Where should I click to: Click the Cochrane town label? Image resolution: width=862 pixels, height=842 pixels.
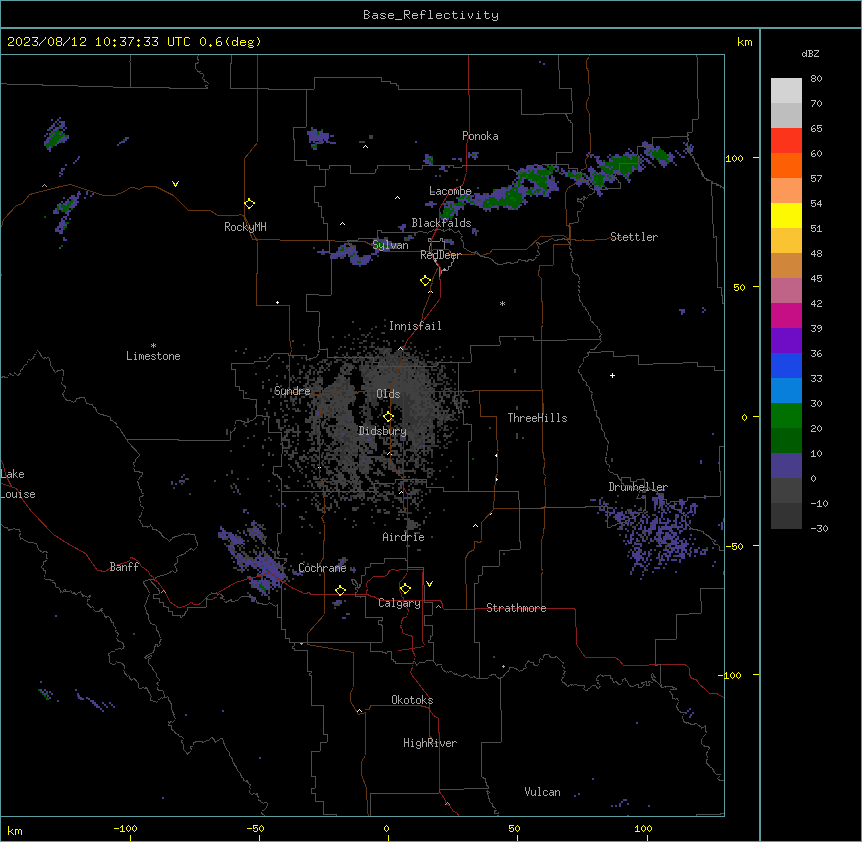click(x=322, y=568)
